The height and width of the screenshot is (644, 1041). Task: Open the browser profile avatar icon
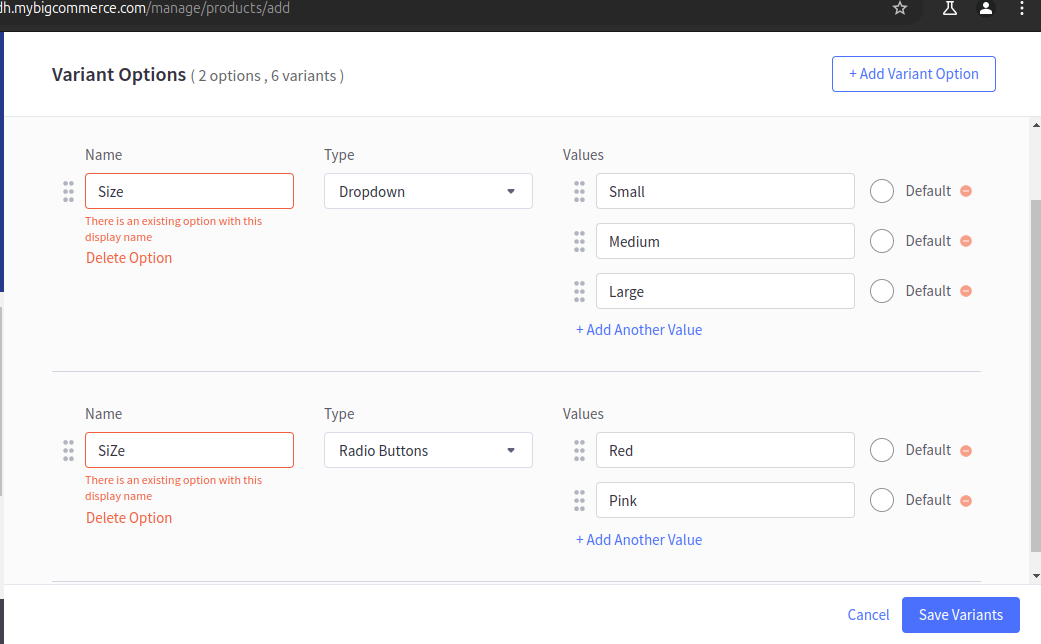[986, 9]
